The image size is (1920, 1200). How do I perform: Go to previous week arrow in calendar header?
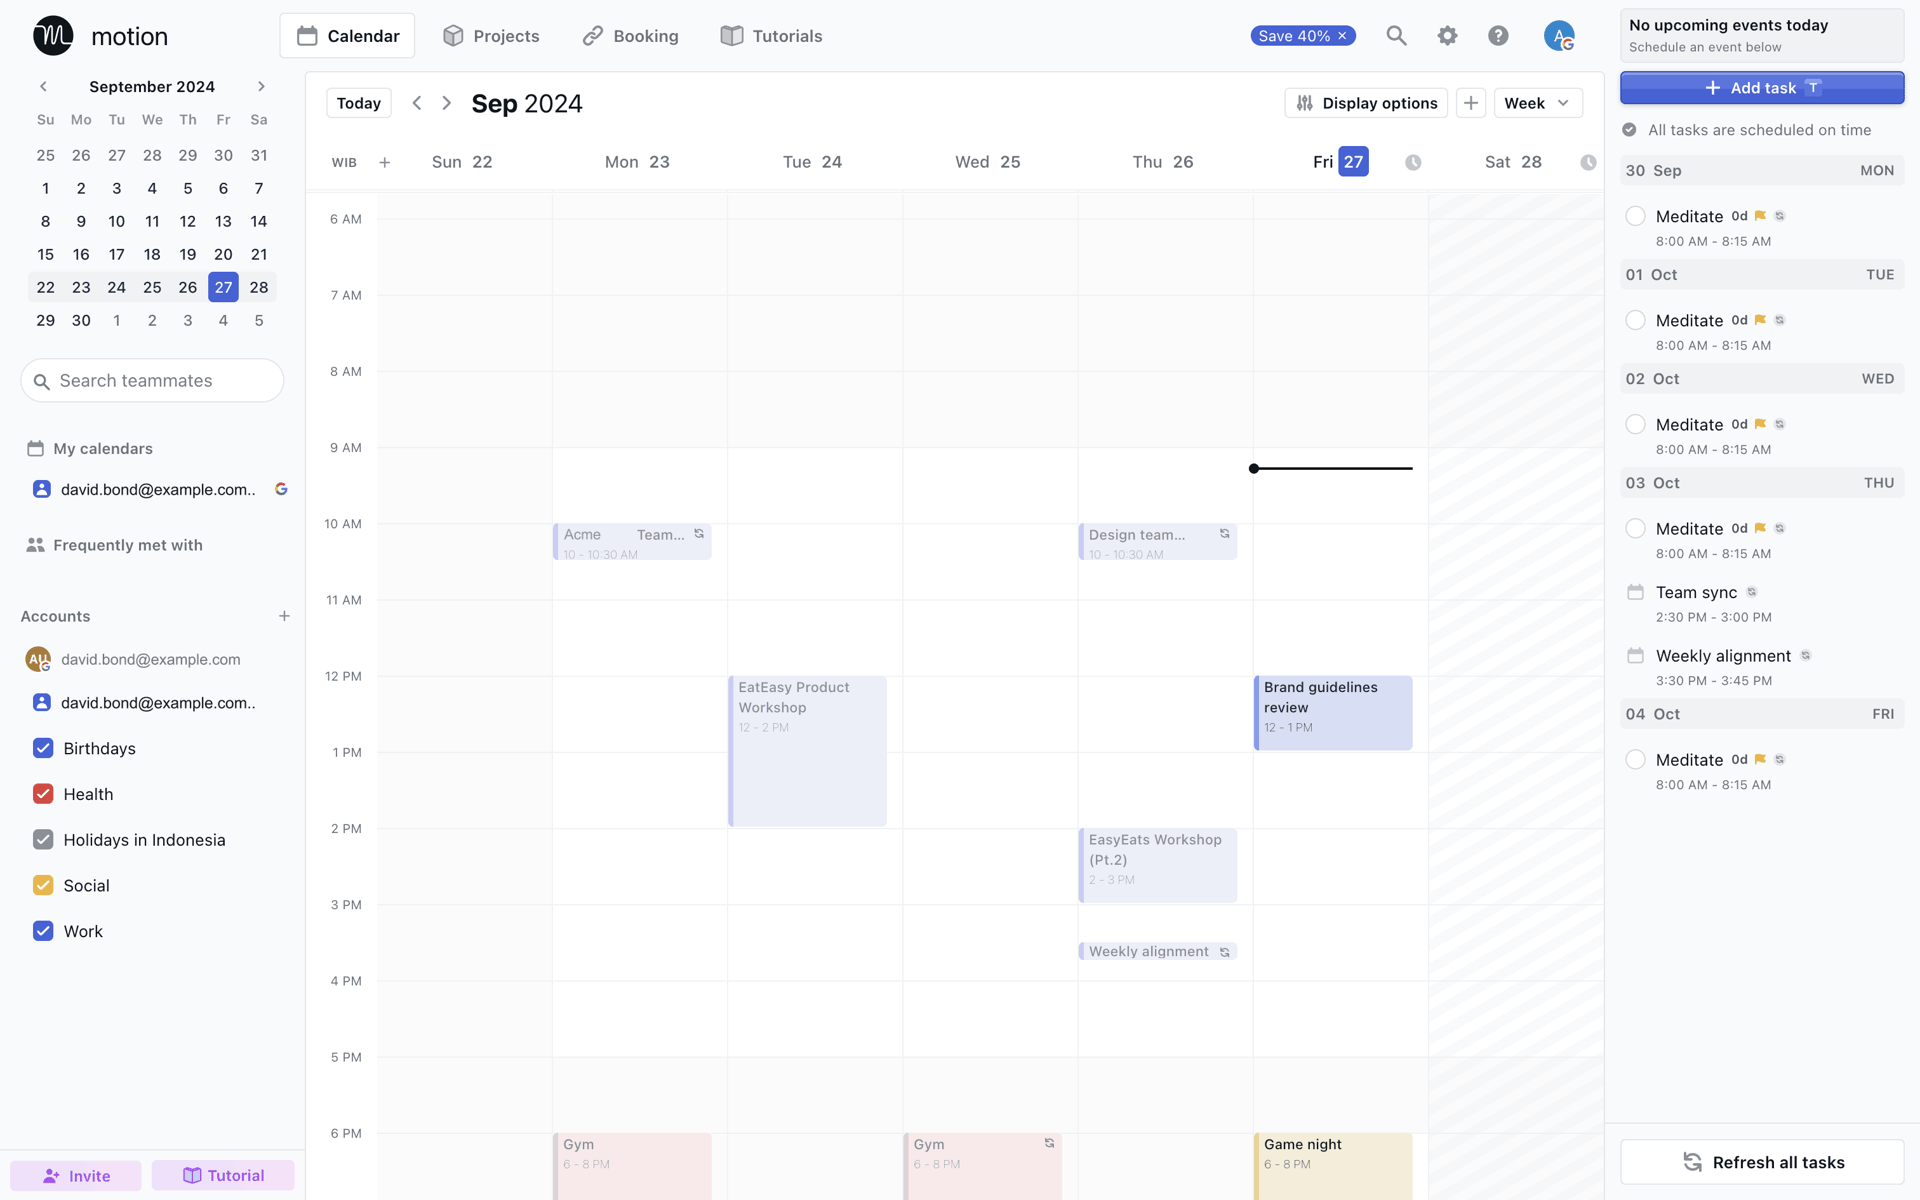click(x=417, y=103)
